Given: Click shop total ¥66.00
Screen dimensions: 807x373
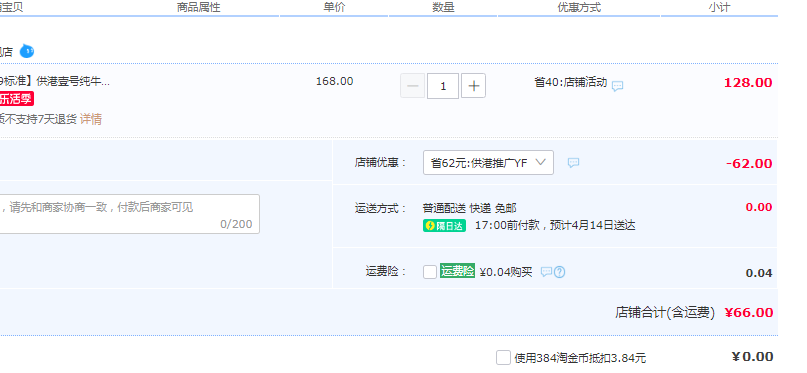Looking at the screenshot, I should click(x=749, y=312).
